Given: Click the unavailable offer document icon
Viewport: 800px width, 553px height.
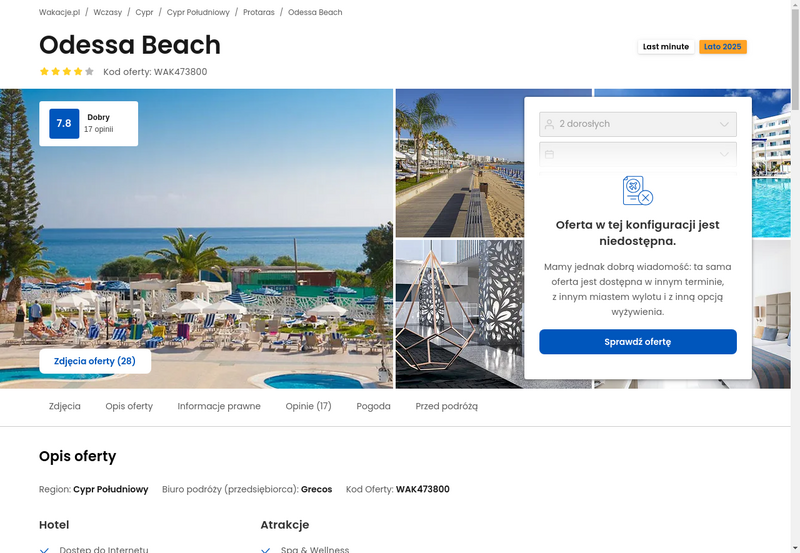Looking at the screenshot, I should coord(638,190).
